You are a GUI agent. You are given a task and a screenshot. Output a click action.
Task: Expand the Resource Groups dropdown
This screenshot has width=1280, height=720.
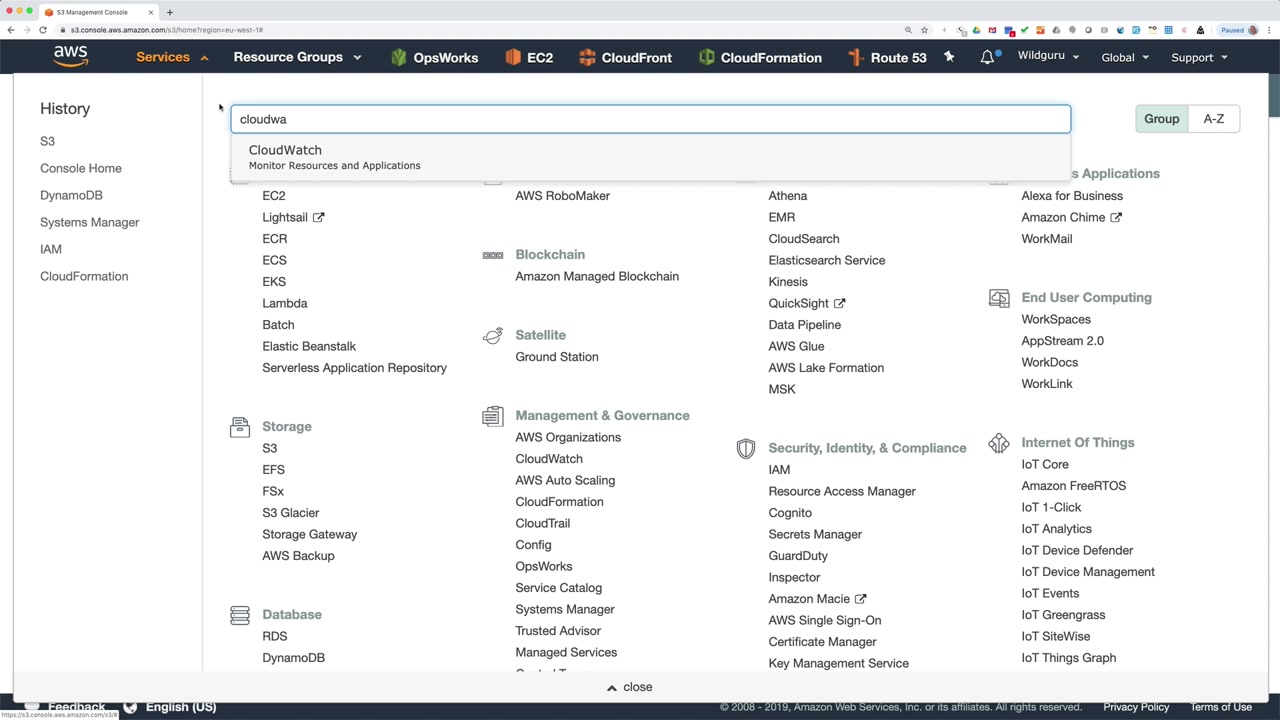pos(297,57)
